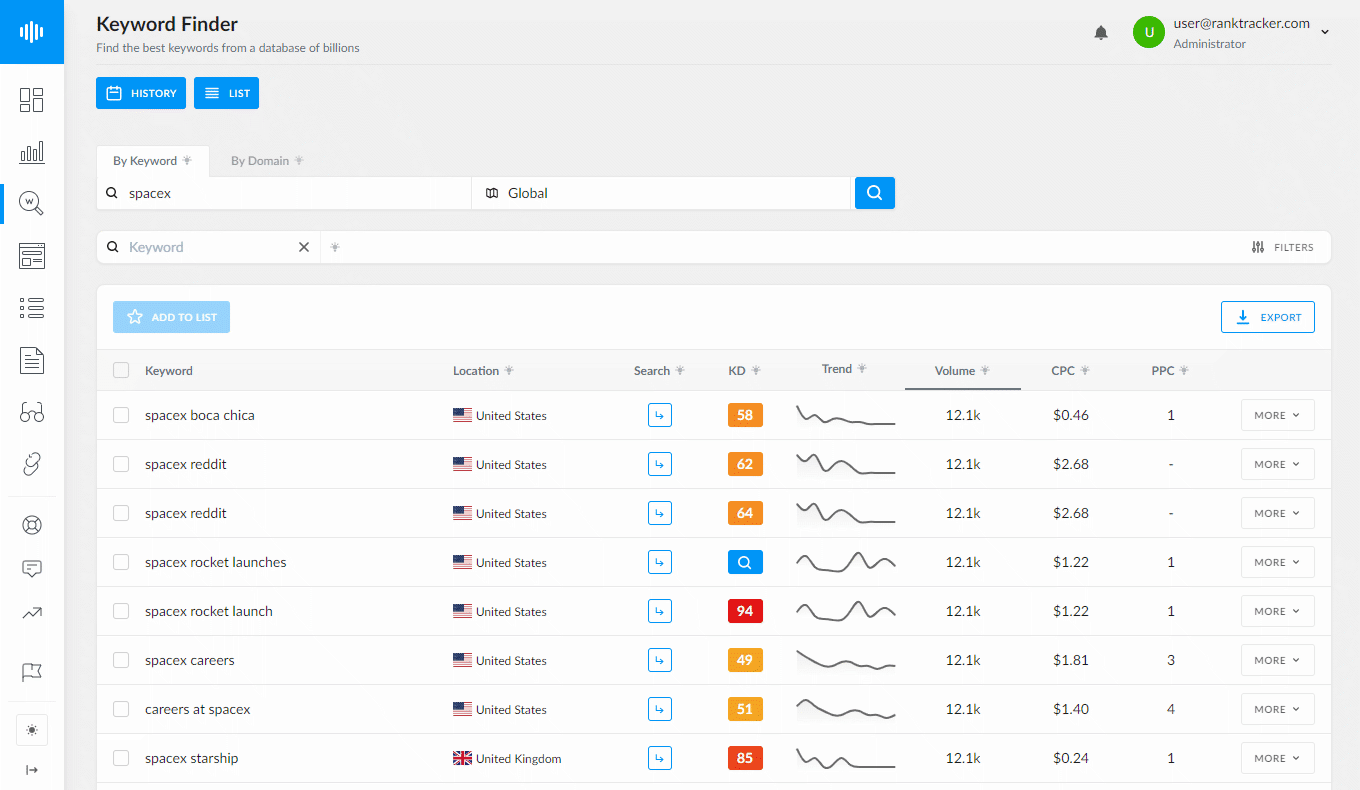
Task: Click the trending arrow growth icon in sidebar
Action: (x=32, y=613)
